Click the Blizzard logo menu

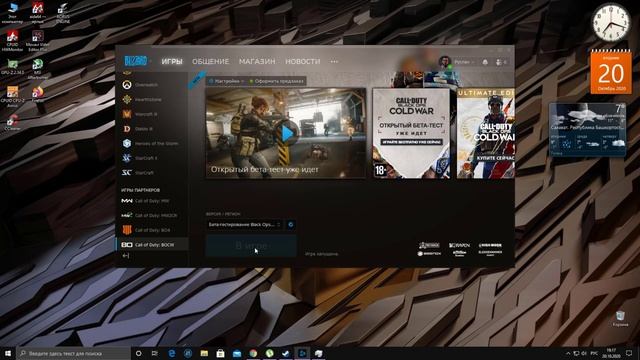[136, 61]
